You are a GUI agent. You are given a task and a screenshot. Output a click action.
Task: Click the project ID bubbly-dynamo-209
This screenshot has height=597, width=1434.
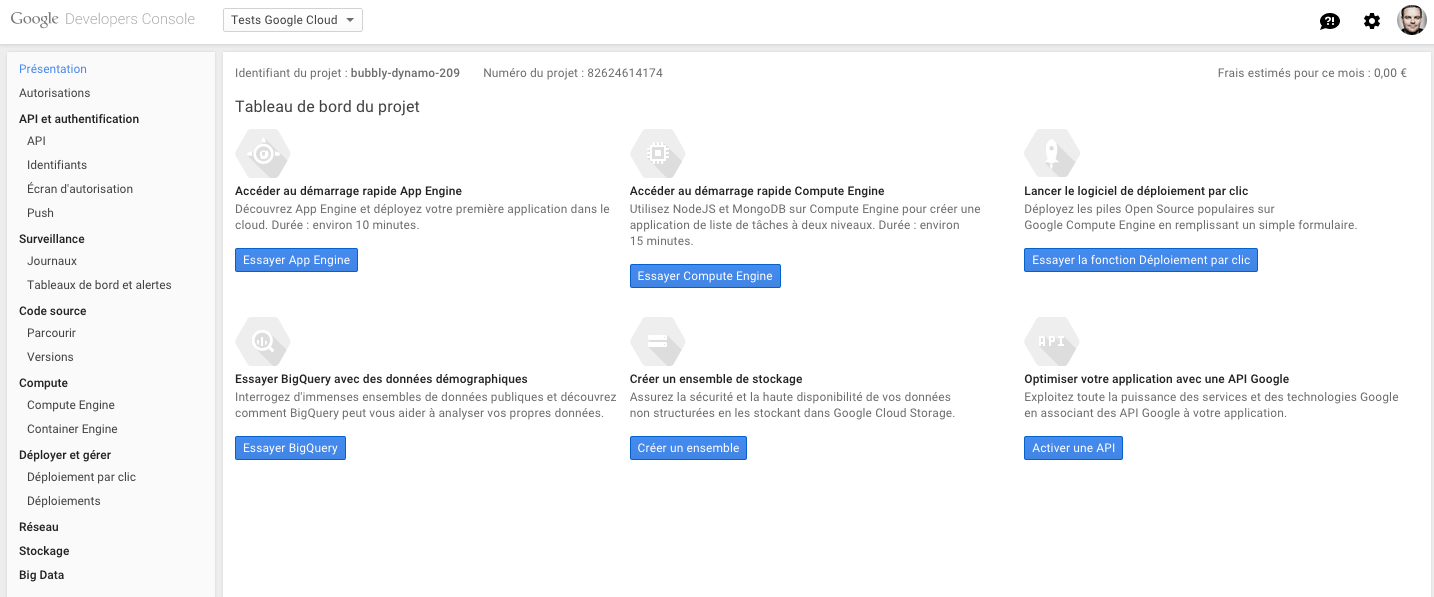point(405,73)
